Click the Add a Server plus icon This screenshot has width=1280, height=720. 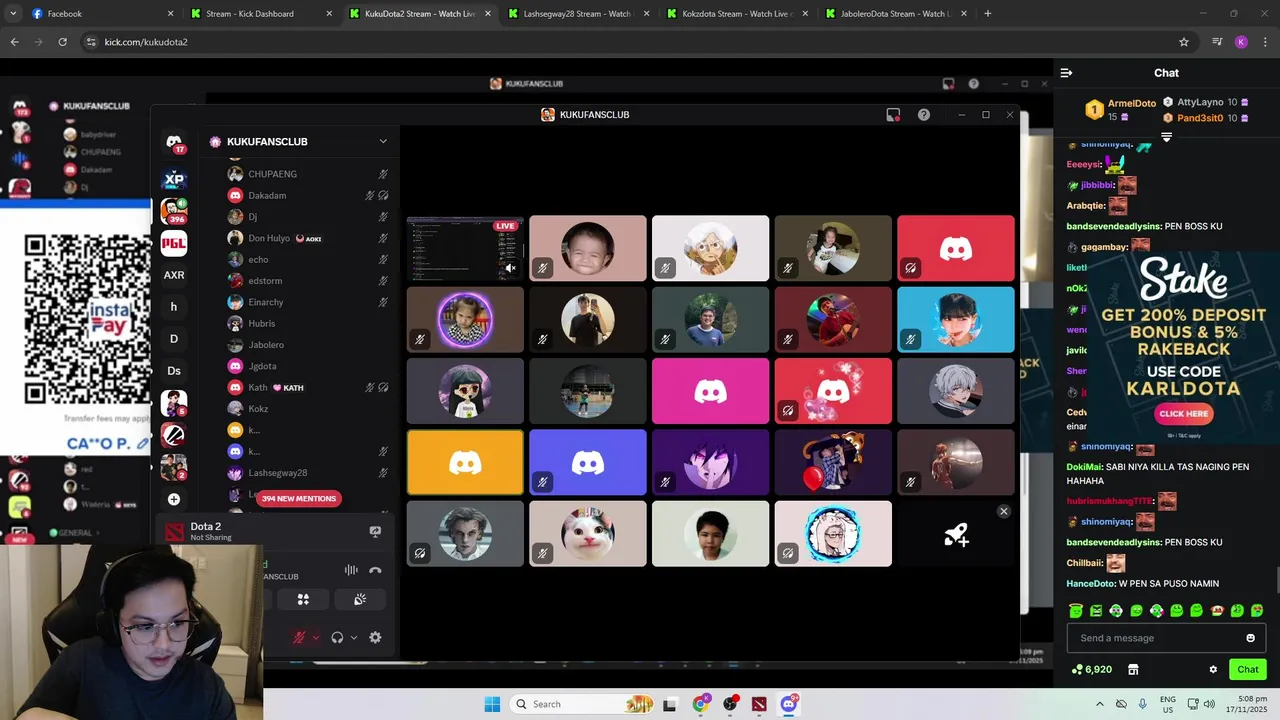point(174,499)
